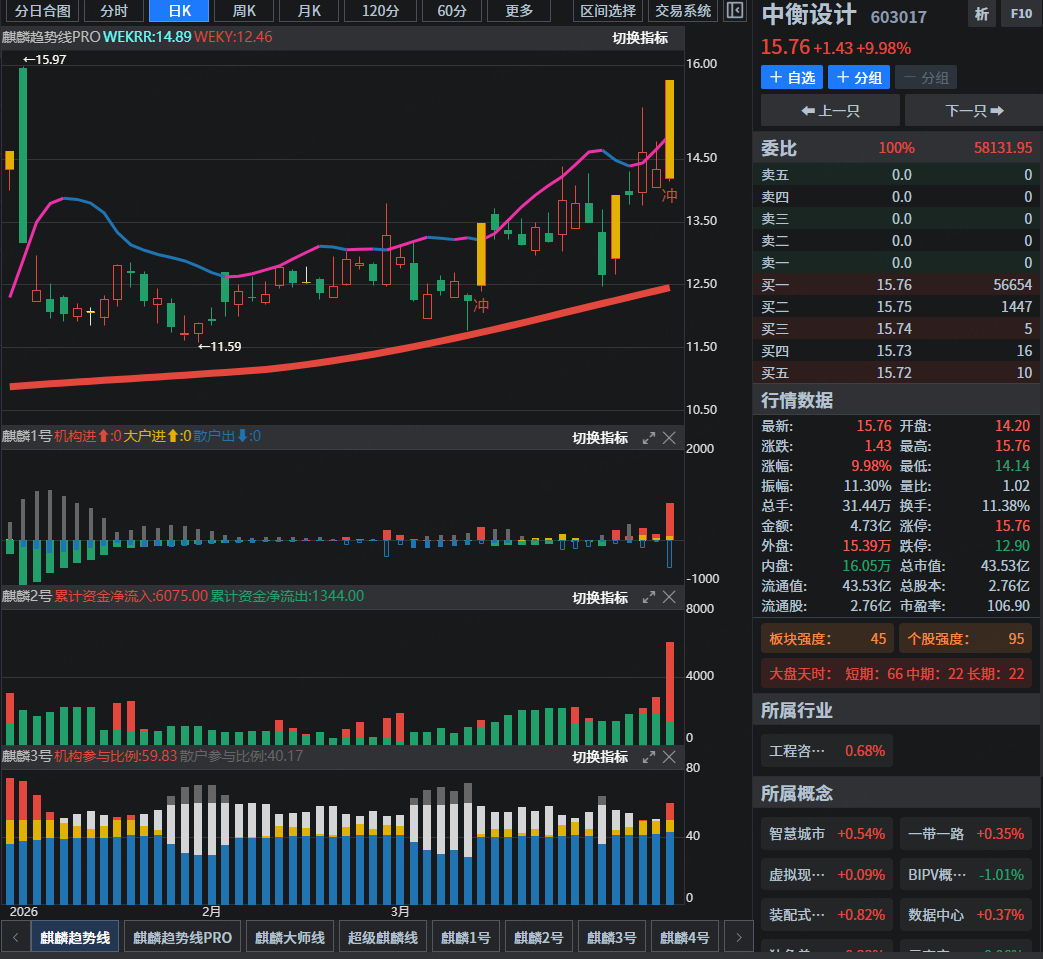Collapse the right sidebar with panel toggle icon
This screenshot has height=959, width=1043.
pos(735,11)
